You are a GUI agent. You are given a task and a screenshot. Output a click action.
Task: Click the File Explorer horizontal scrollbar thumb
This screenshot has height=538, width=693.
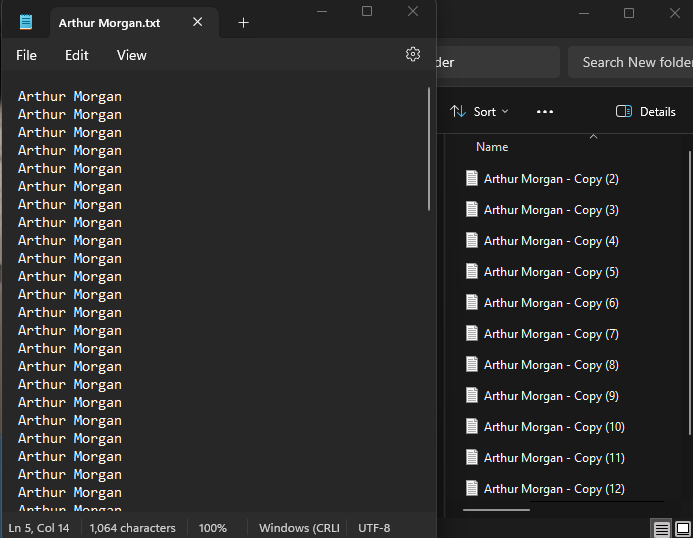496,510
